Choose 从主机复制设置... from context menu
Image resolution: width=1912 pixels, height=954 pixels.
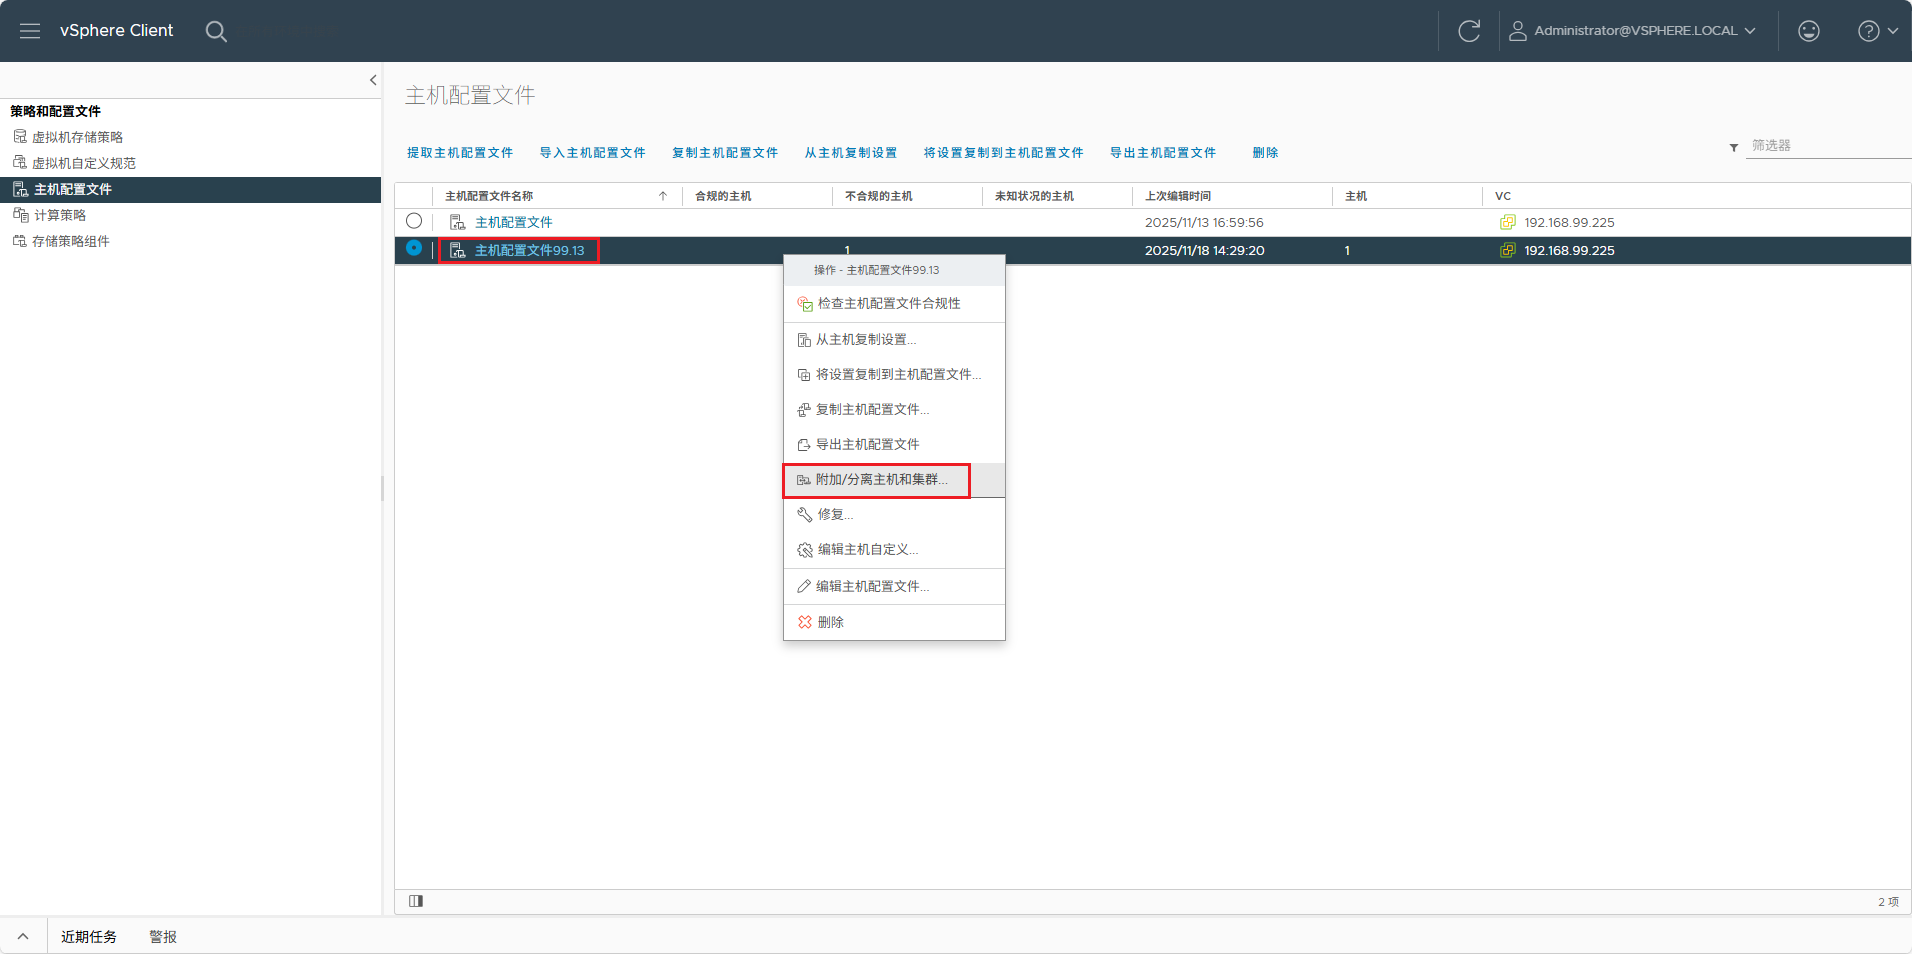tap(894, 340)
